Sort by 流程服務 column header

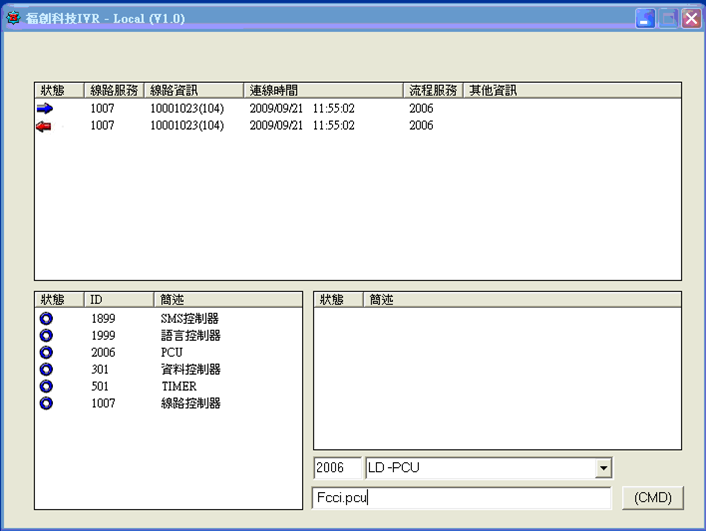pyautogui.click(x=433, y=91)
